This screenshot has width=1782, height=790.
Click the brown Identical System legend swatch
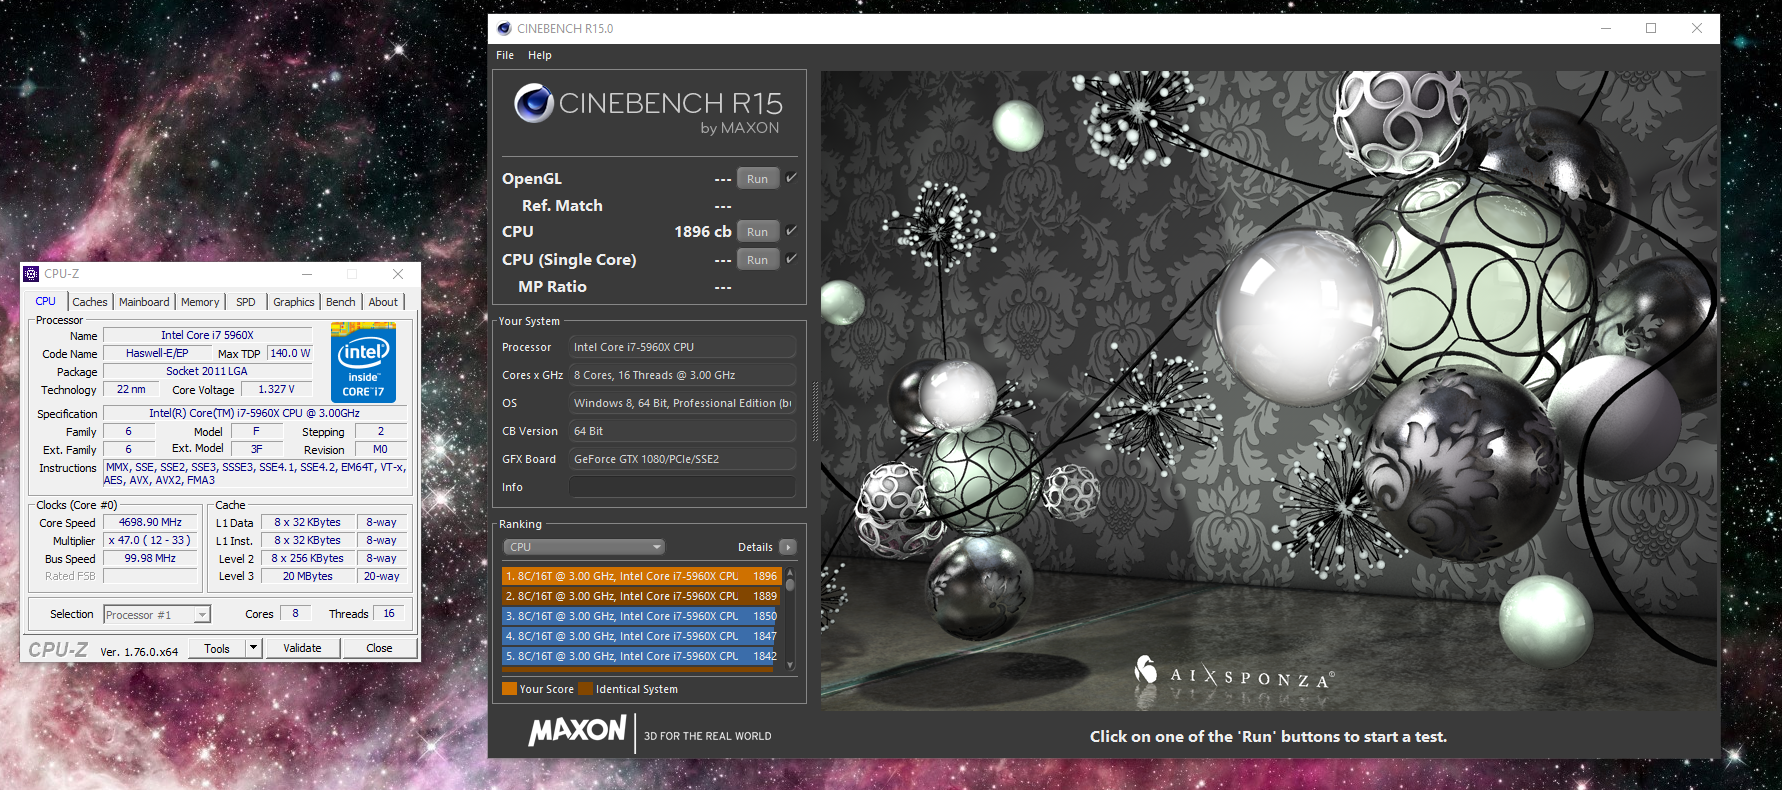tap(586, 688)
